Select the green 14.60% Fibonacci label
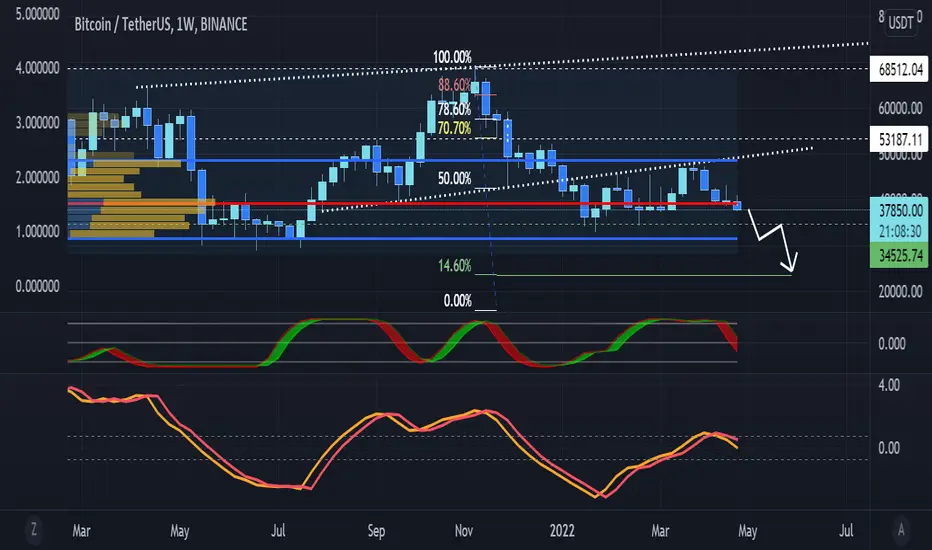 [455, 265]
